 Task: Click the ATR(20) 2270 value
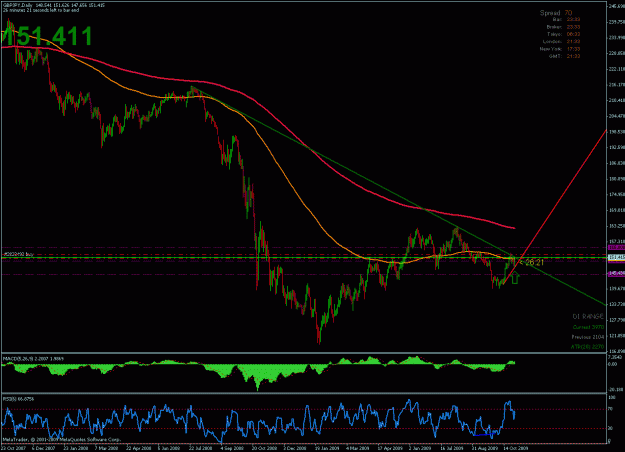pos(588,347)
